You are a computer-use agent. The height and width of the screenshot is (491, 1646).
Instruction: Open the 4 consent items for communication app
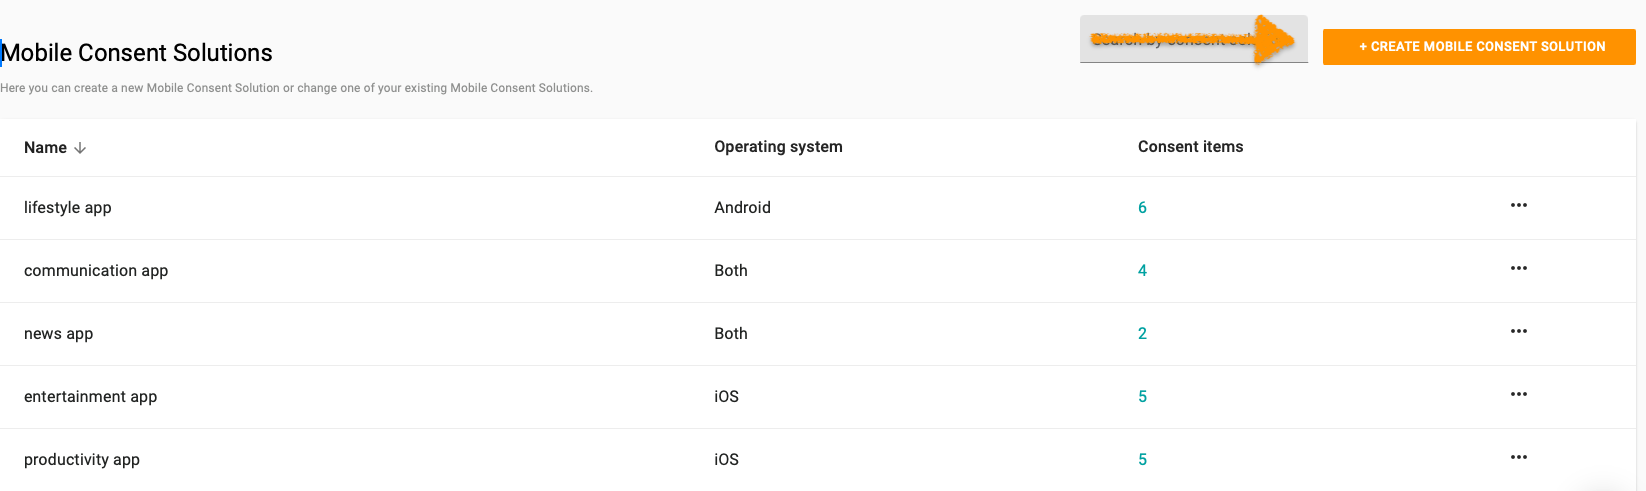[1142, 271]
